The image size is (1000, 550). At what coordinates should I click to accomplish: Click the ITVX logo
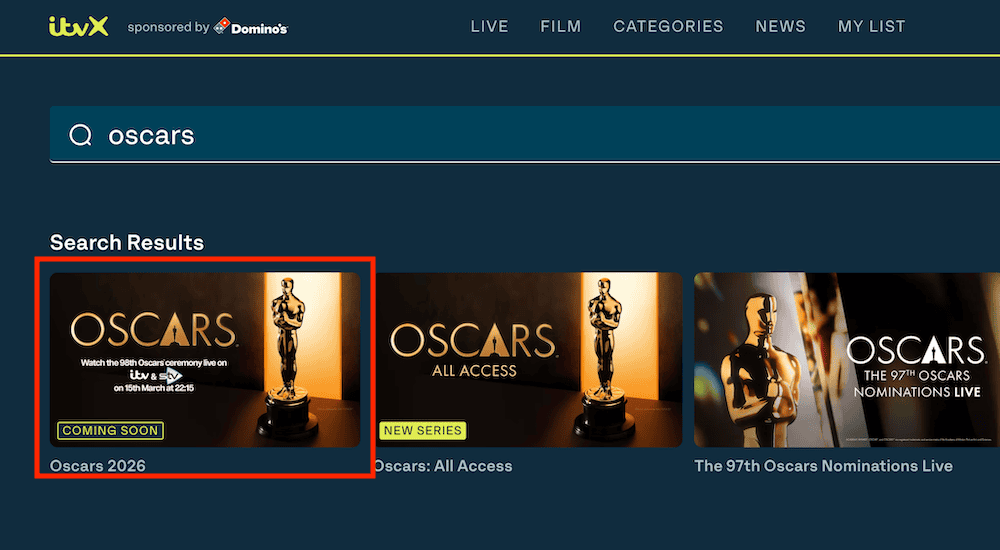coord(78,27)
